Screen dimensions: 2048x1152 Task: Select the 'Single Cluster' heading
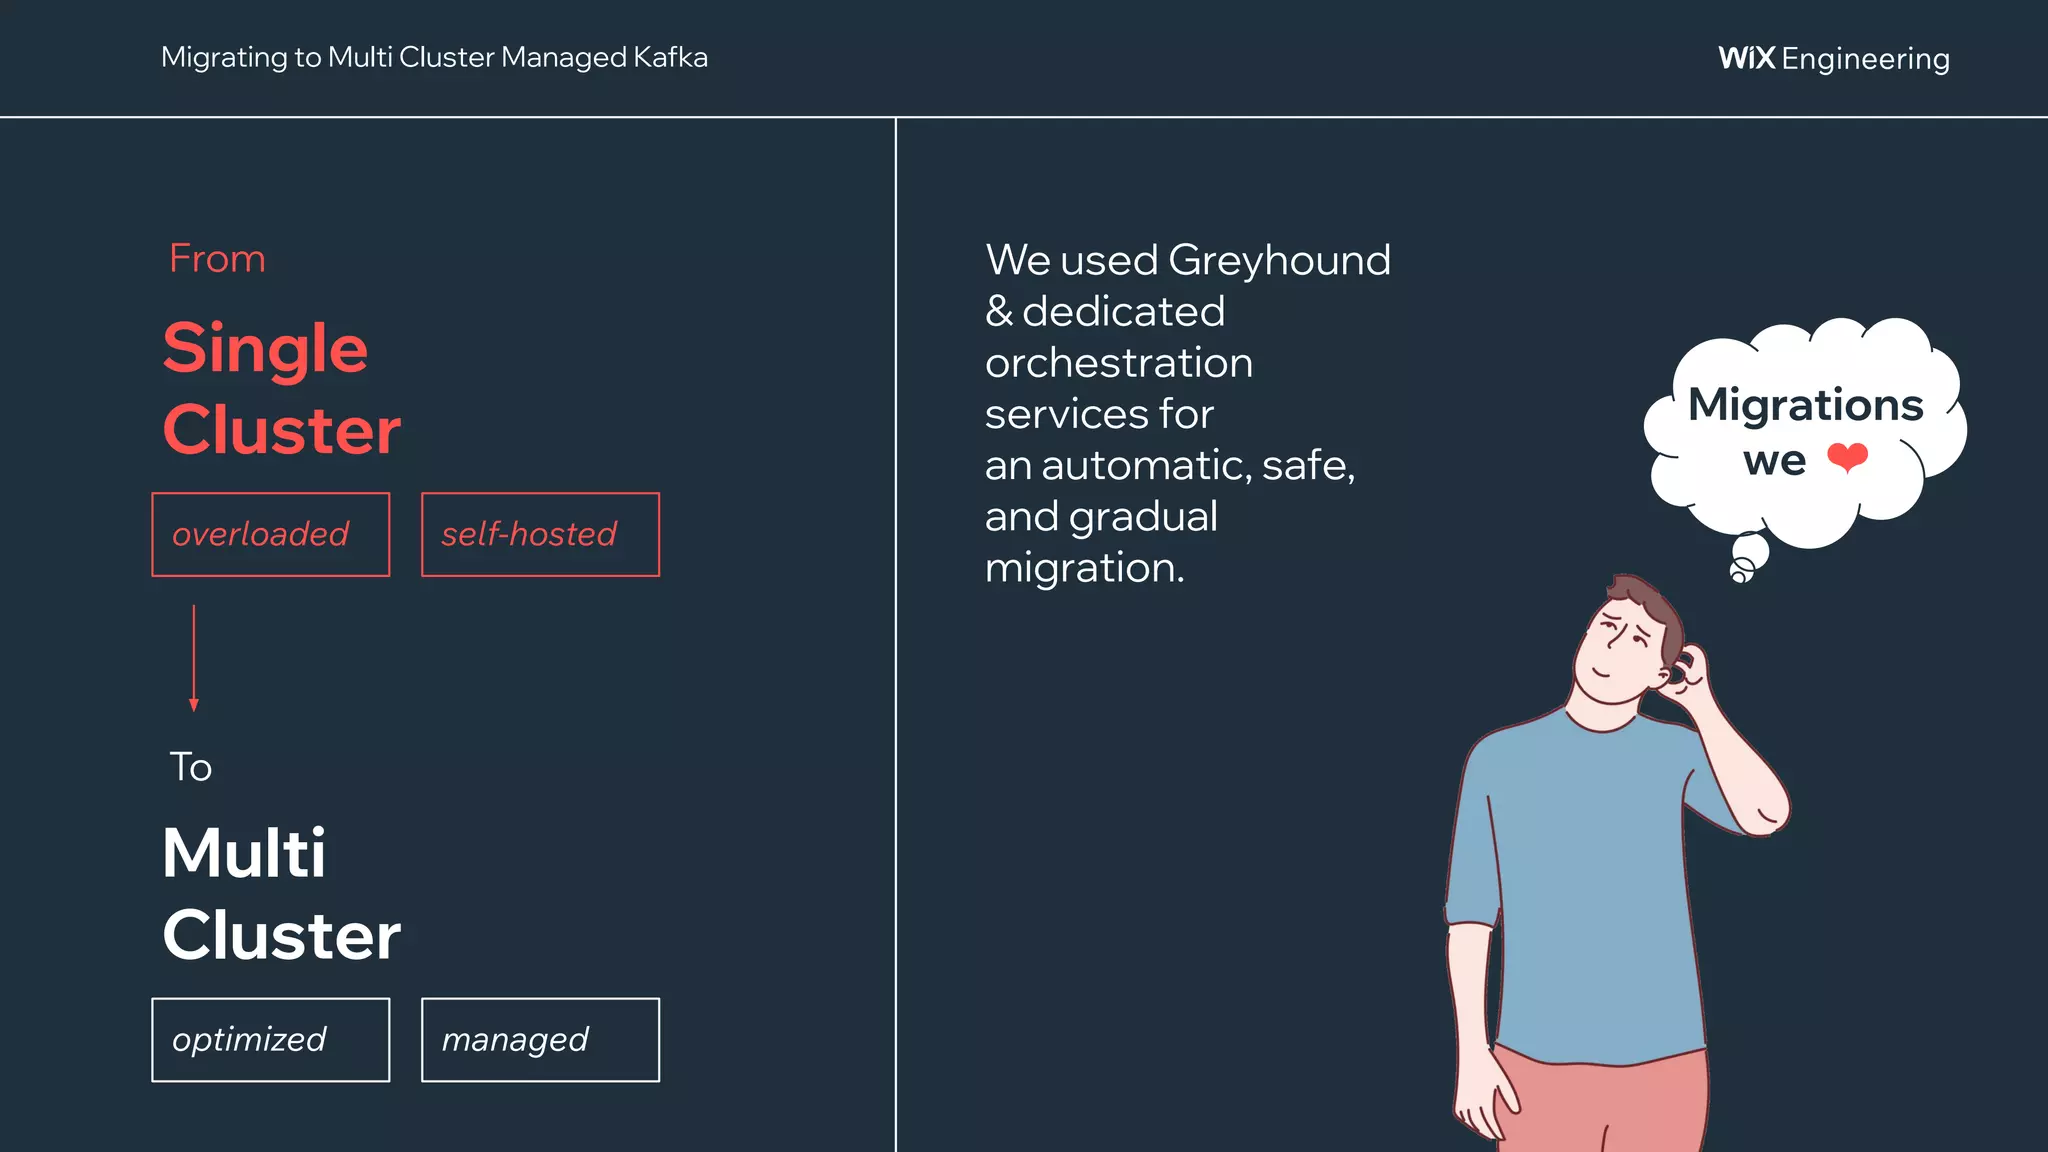point(281,388)
